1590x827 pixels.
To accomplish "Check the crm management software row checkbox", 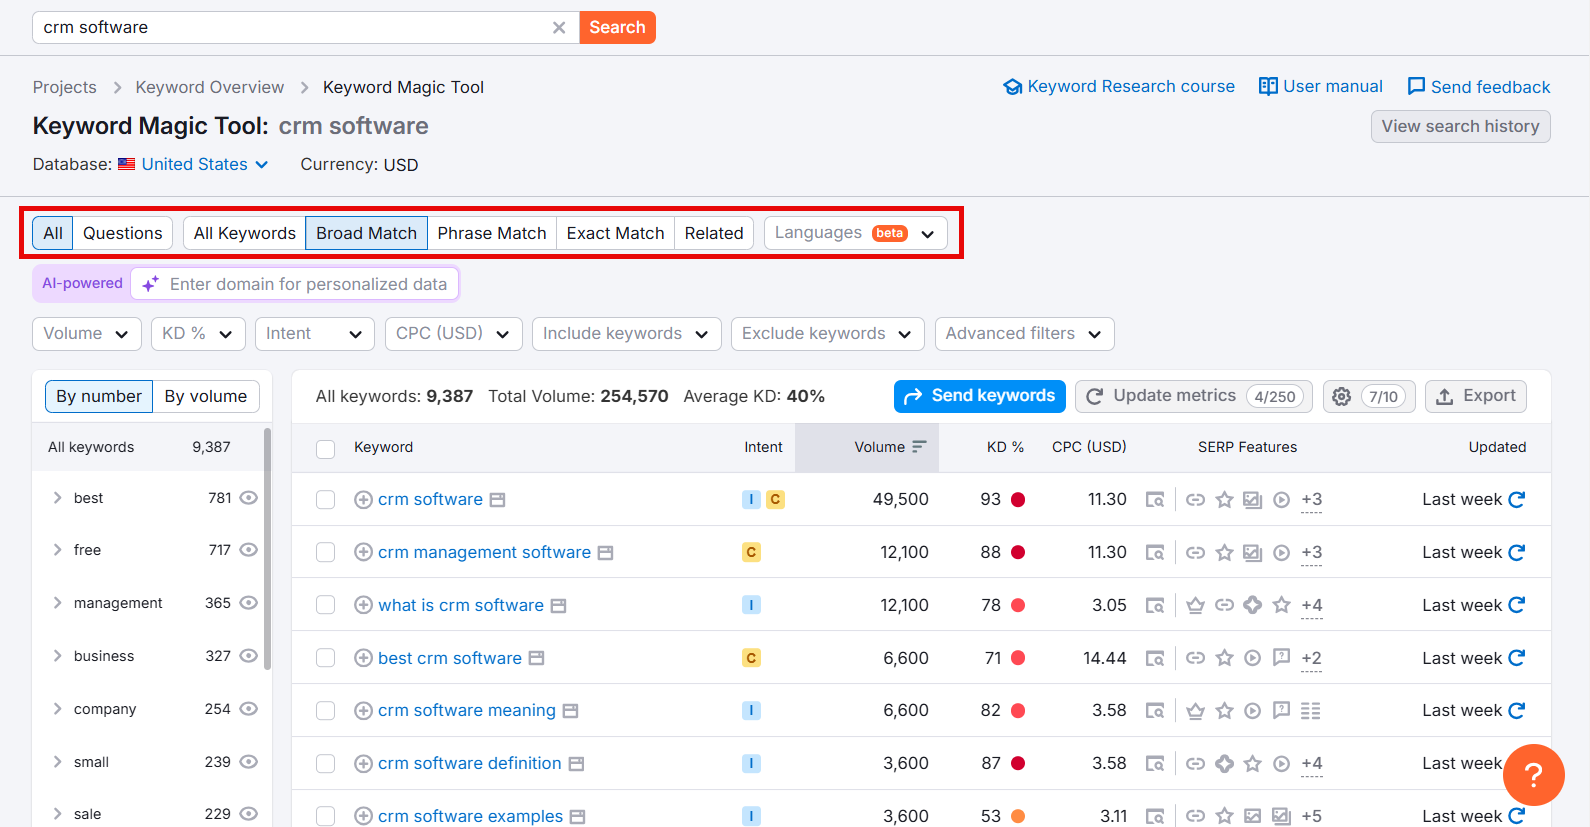I will (x=325, y=552).
